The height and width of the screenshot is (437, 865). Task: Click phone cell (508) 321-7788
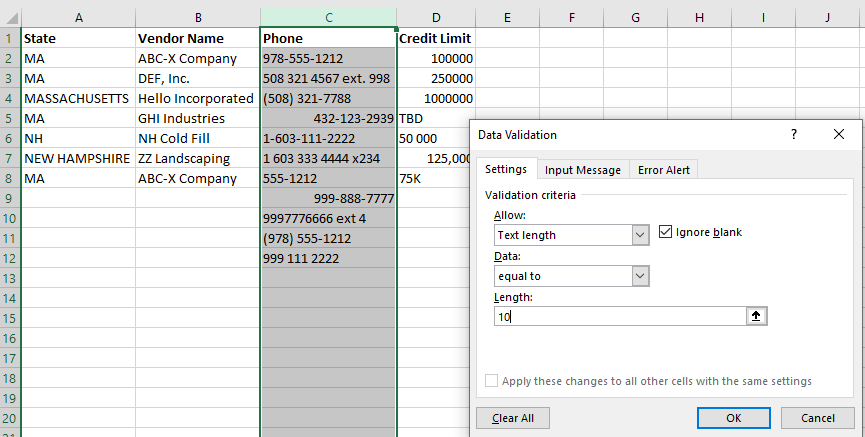point(328,98)
